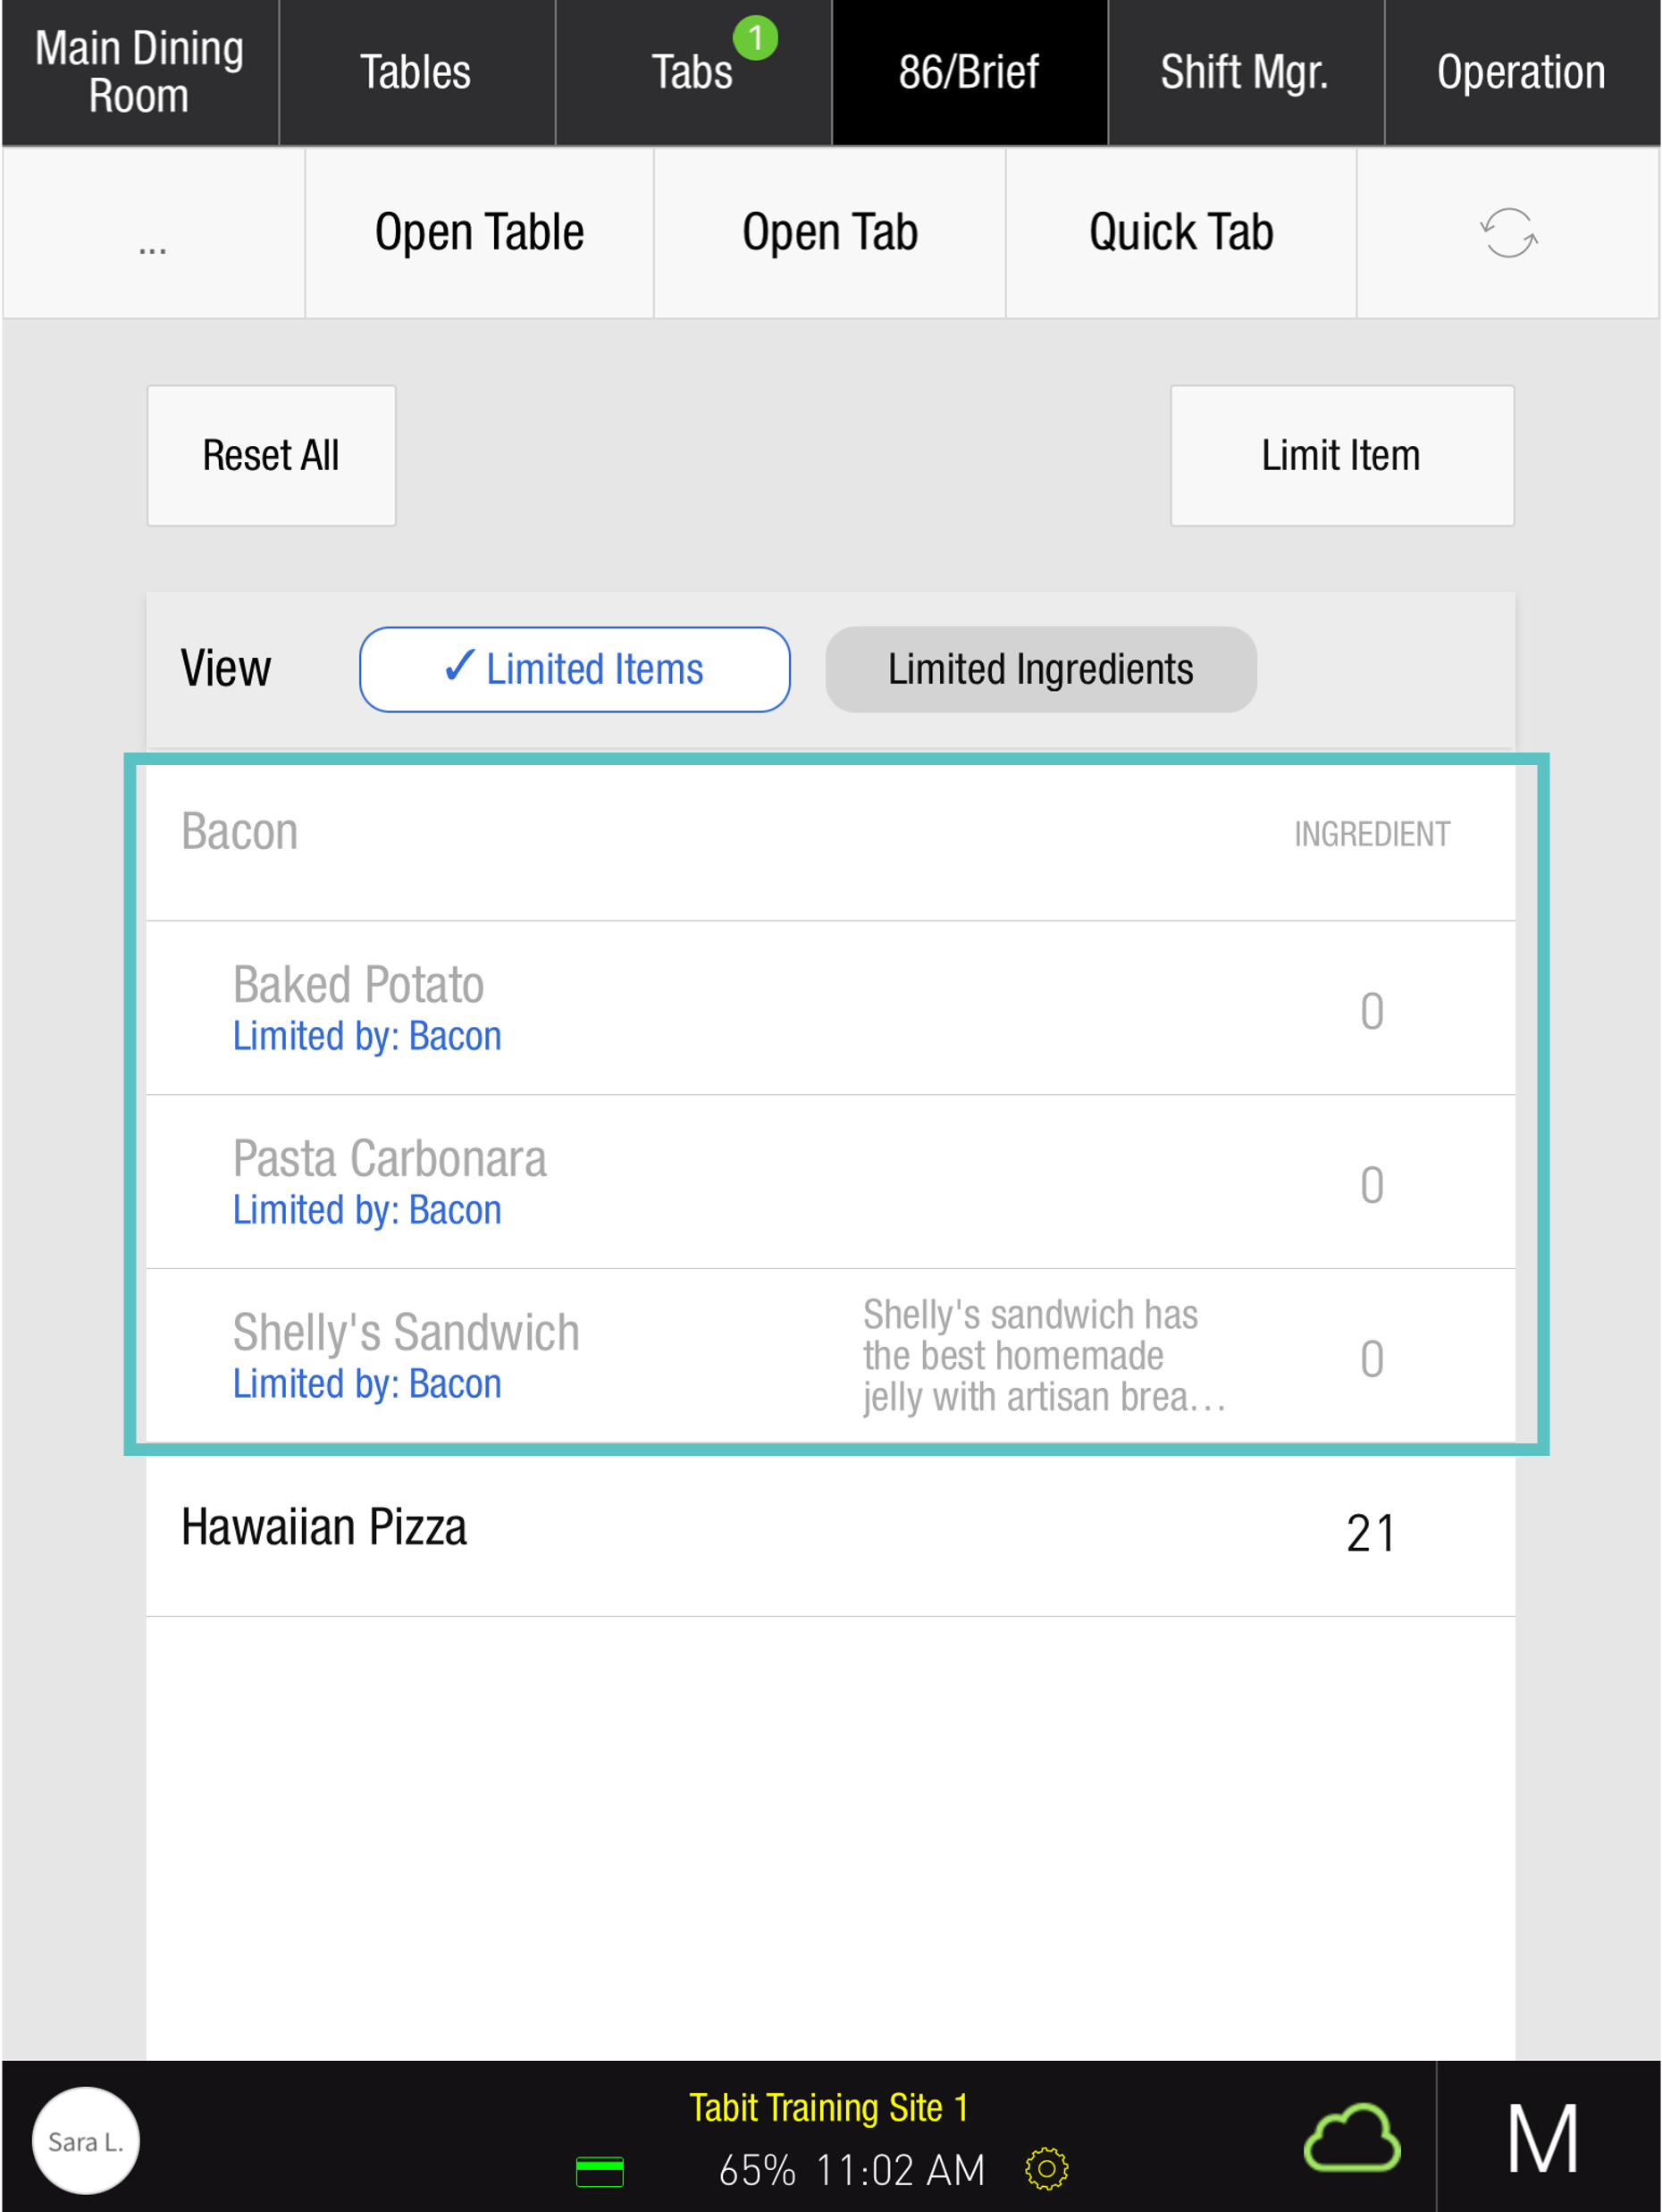Select the Hawaiian Pizza row

pyautogui.click(x=830, y=1529)
